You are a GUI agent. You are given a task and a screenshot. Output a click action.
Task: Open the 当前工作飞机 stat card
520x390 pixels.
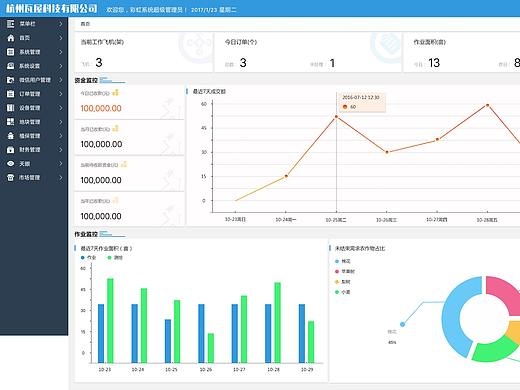pyautogui.click(x=144, y=52)
